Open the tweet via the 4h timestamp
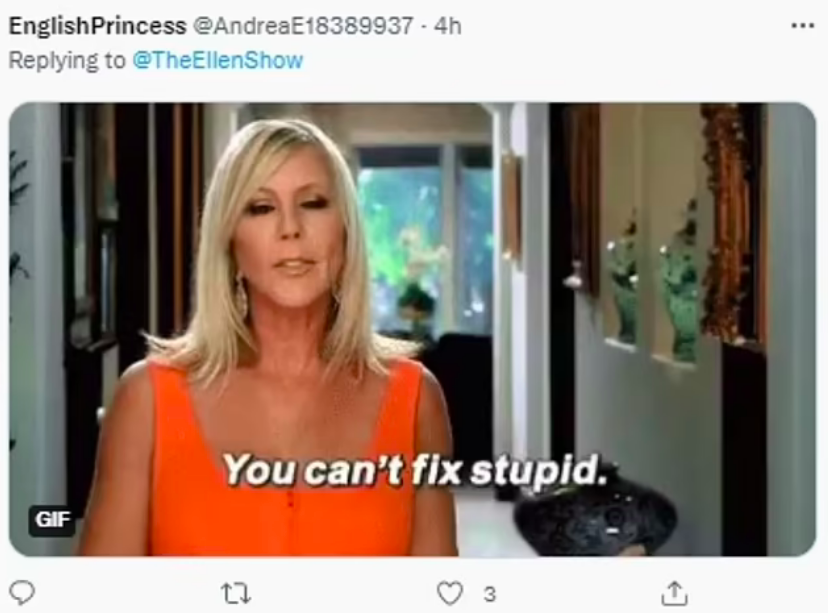 447,25
